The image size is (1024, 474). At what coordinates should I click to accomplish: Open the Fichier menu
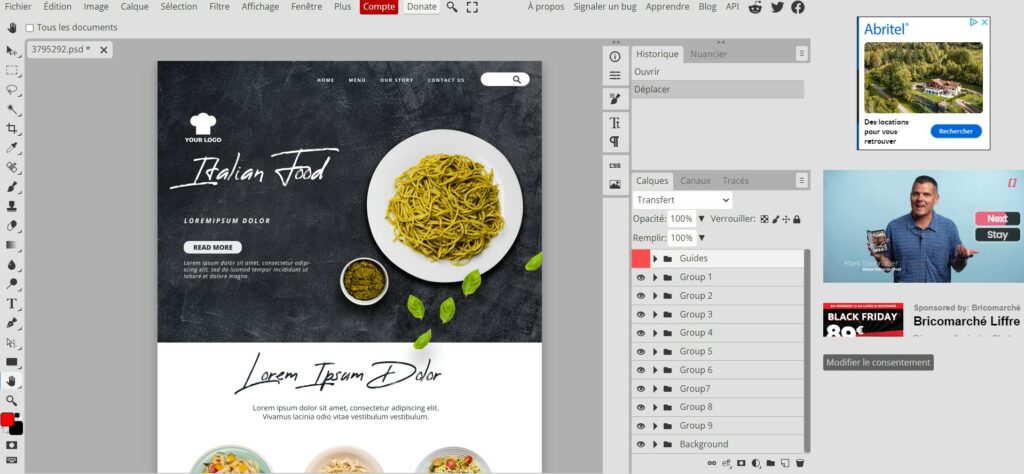coord(18,7)
